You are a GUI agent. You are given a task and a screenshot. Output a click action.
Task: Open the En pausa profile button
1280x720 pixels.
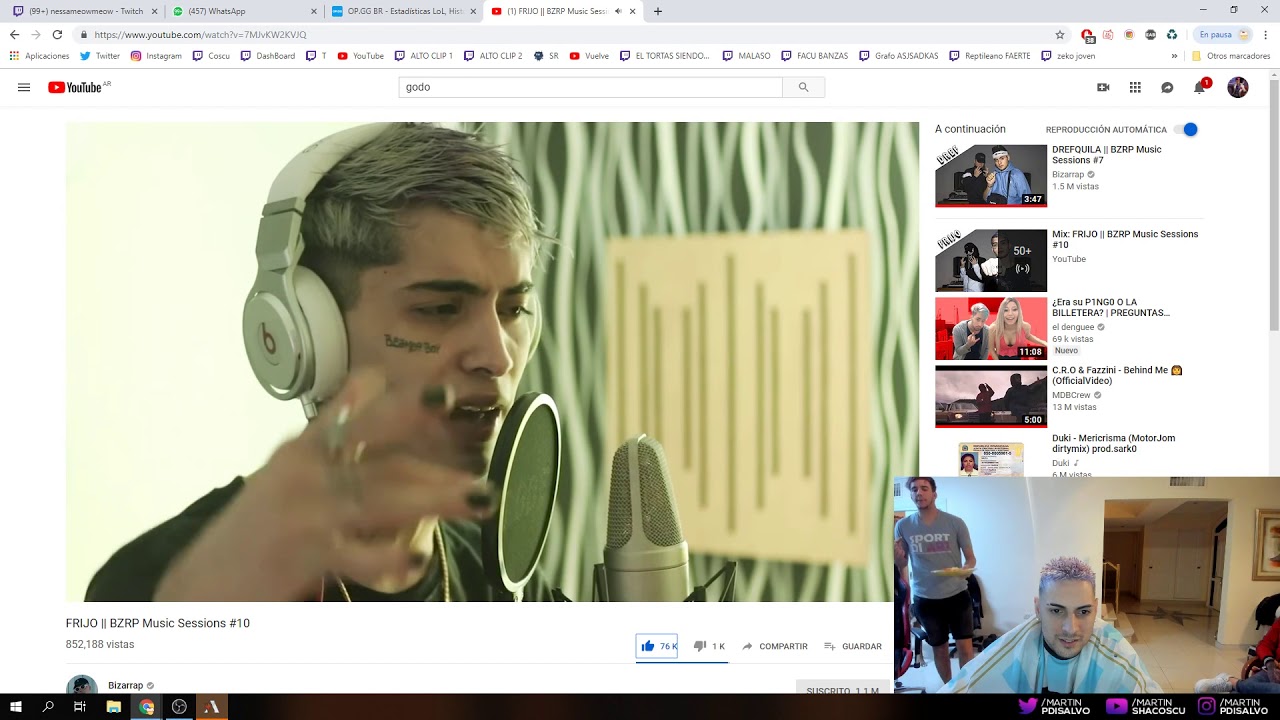pyautogui.click(x=1224, y=34)
